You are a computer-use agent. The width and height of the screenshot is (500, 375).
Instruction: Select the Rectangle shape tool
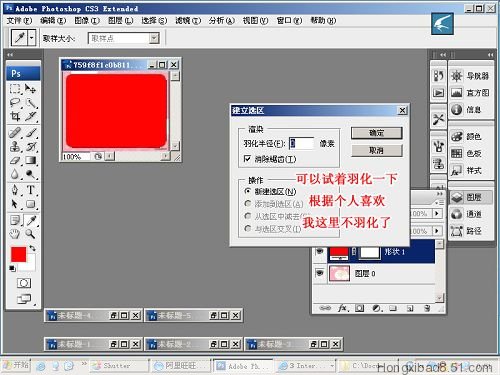pos(31,204)
